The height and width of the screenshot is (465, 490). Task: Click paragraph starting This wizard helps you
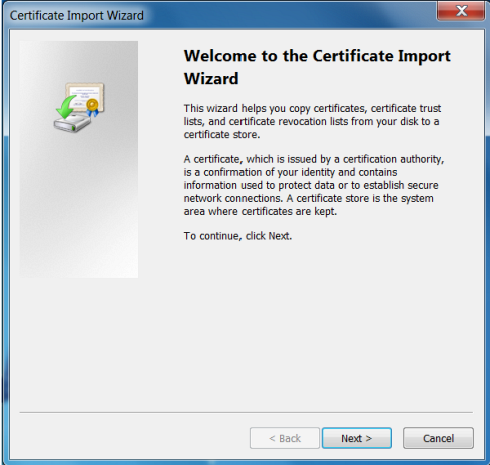click(x=312, y=121)
